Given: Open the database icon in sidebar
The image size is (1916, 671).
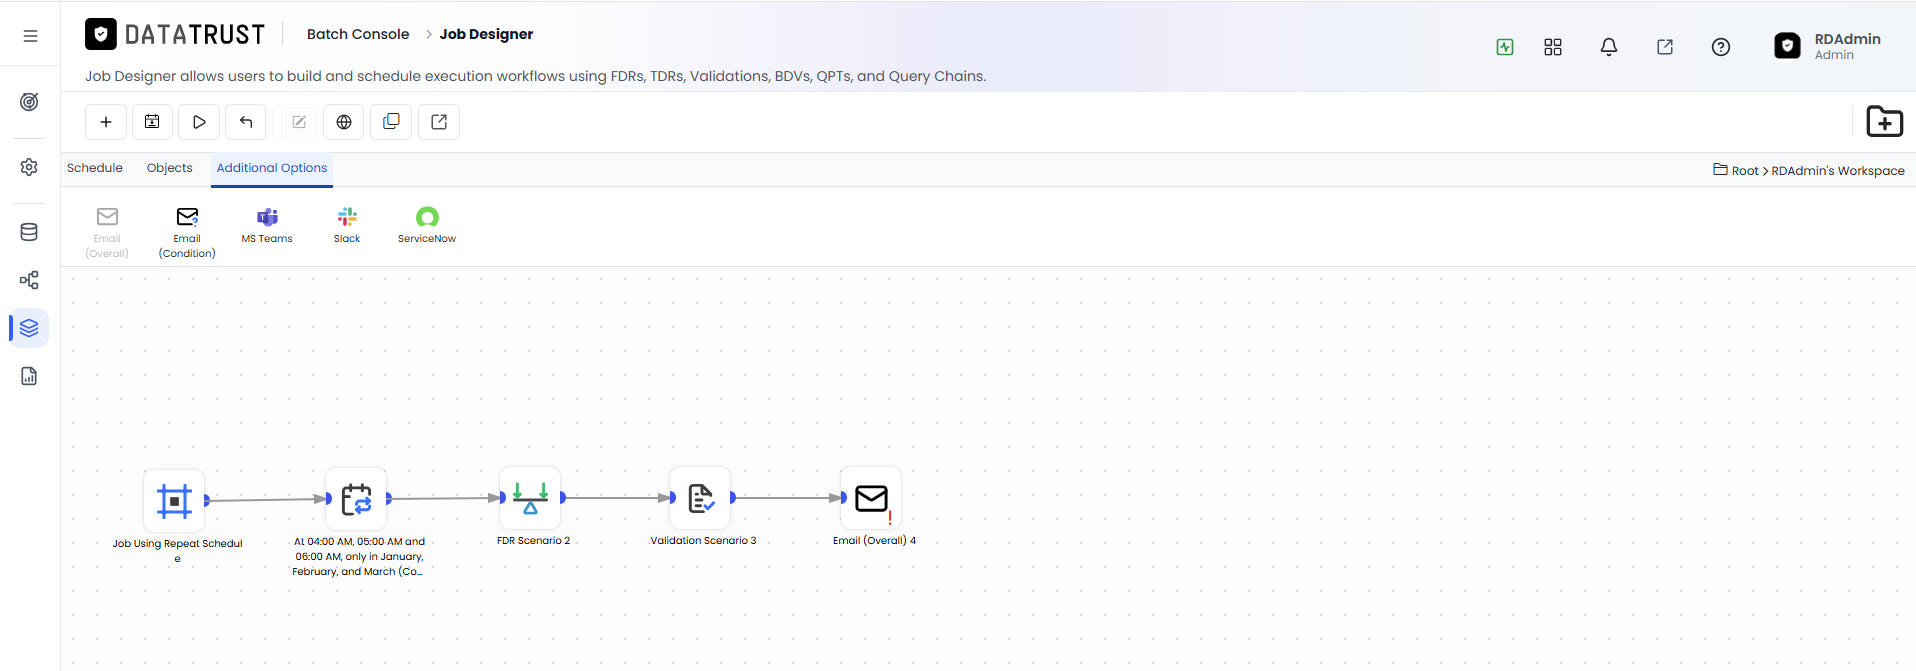Looking at the screenshot, I should 30,232.
